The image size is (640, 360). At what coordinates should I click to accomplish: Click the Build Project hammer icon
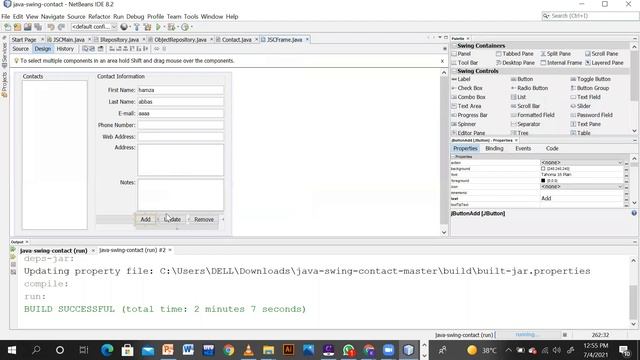click(136, 27)
